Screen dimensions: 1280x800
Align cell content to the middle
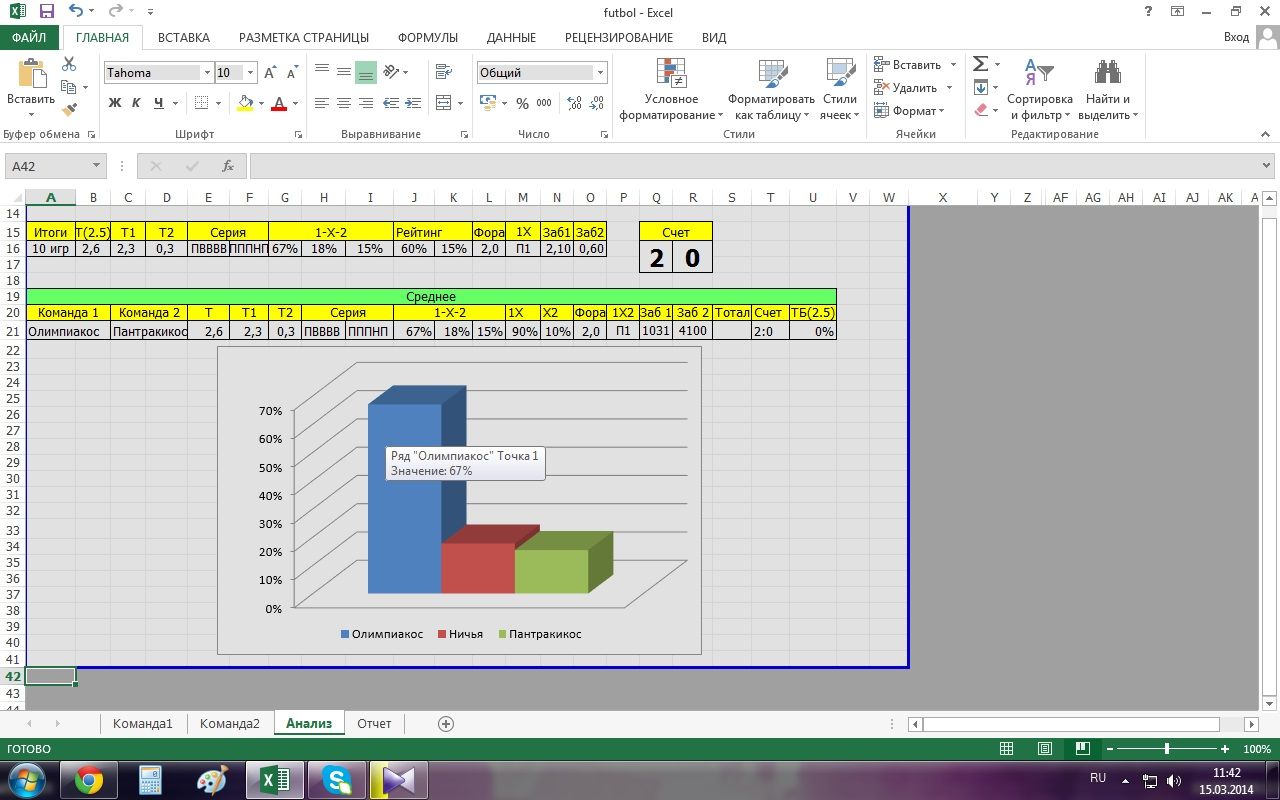click(344, 72)
